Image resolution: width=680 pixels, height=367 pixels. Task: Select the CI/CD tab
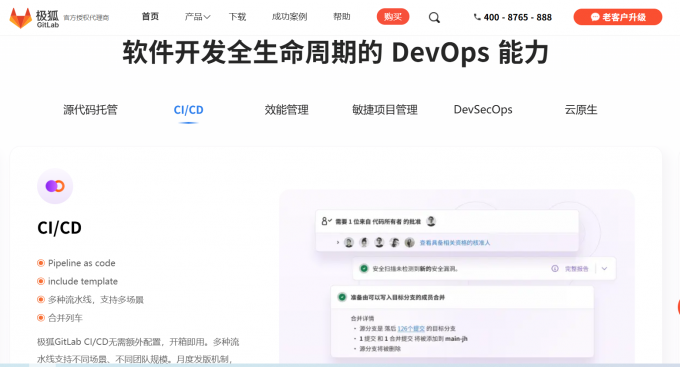188,110
